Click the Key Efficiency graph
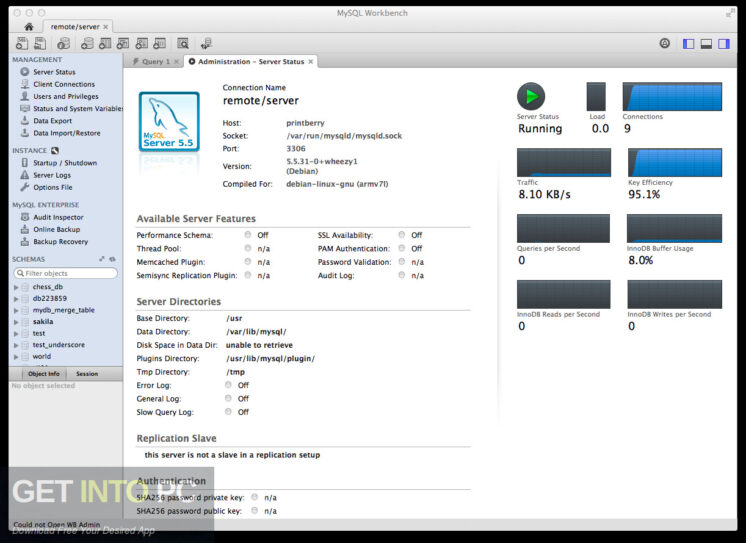The width and height of the screenshot is (746, 543). (x=675, y=162)
